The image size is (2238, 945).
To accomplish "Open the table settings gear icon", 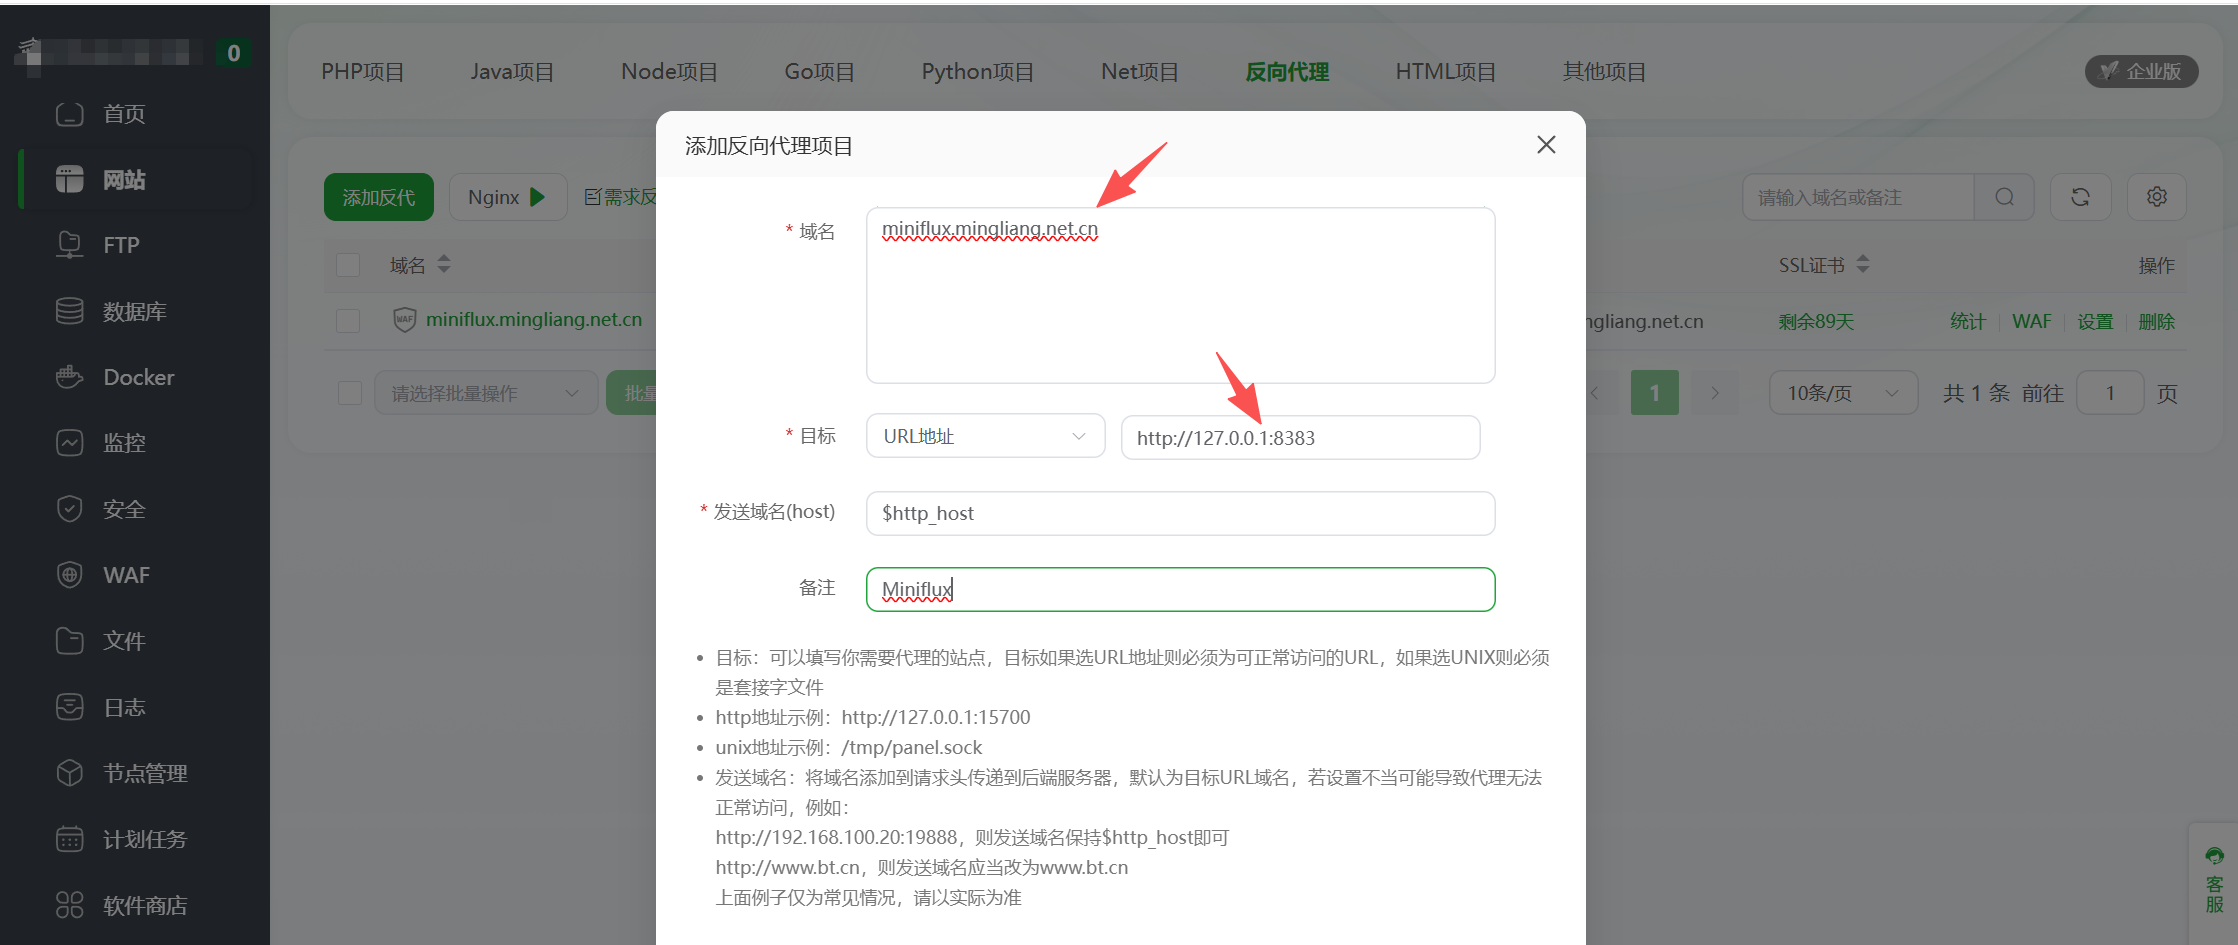I will 2156,197.
